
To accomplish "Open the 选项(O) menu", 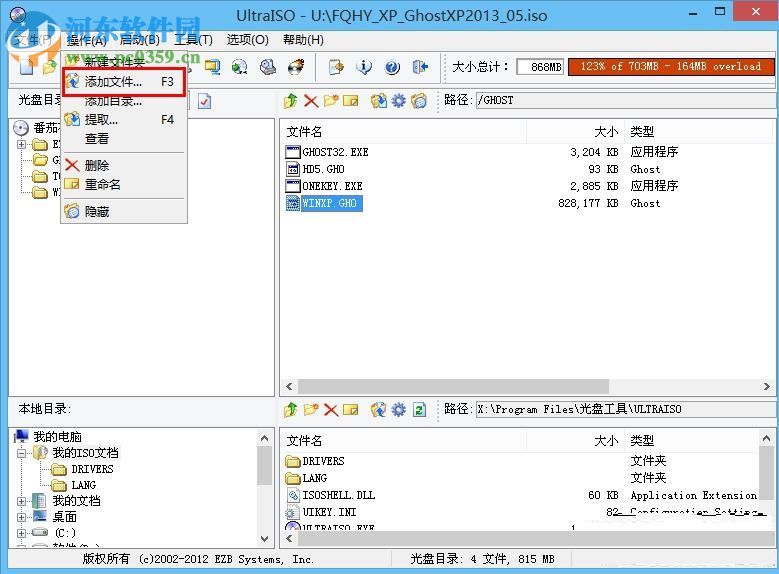I will tap(247, 40).
